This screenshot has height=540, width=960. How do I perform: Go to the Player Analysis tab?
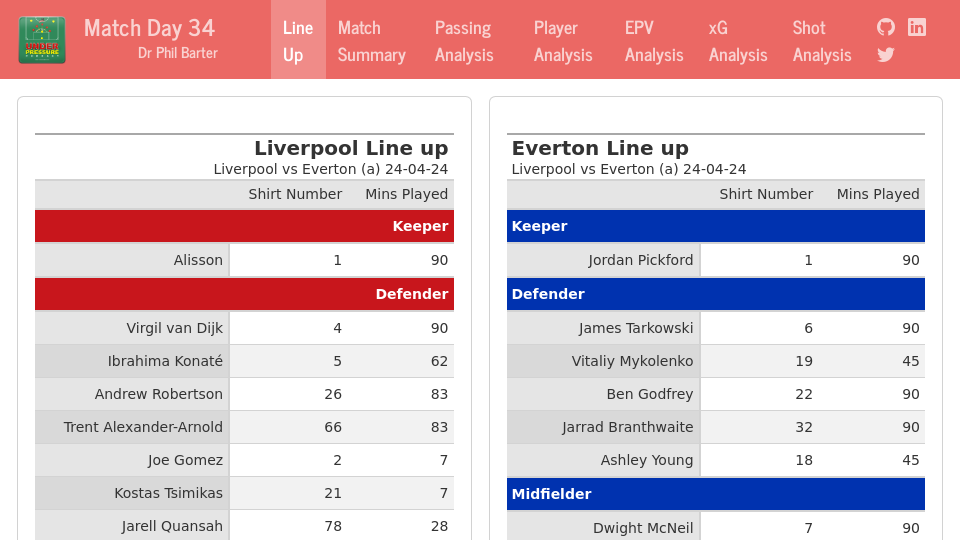point(563,40)
